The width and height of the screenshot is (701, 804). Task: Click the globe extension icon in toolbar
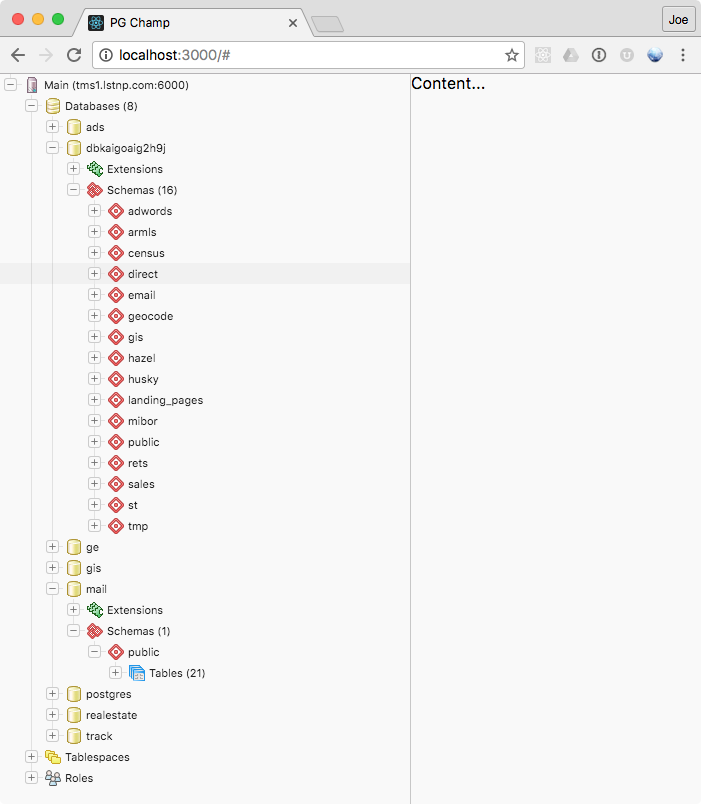(x=655, y=55)
